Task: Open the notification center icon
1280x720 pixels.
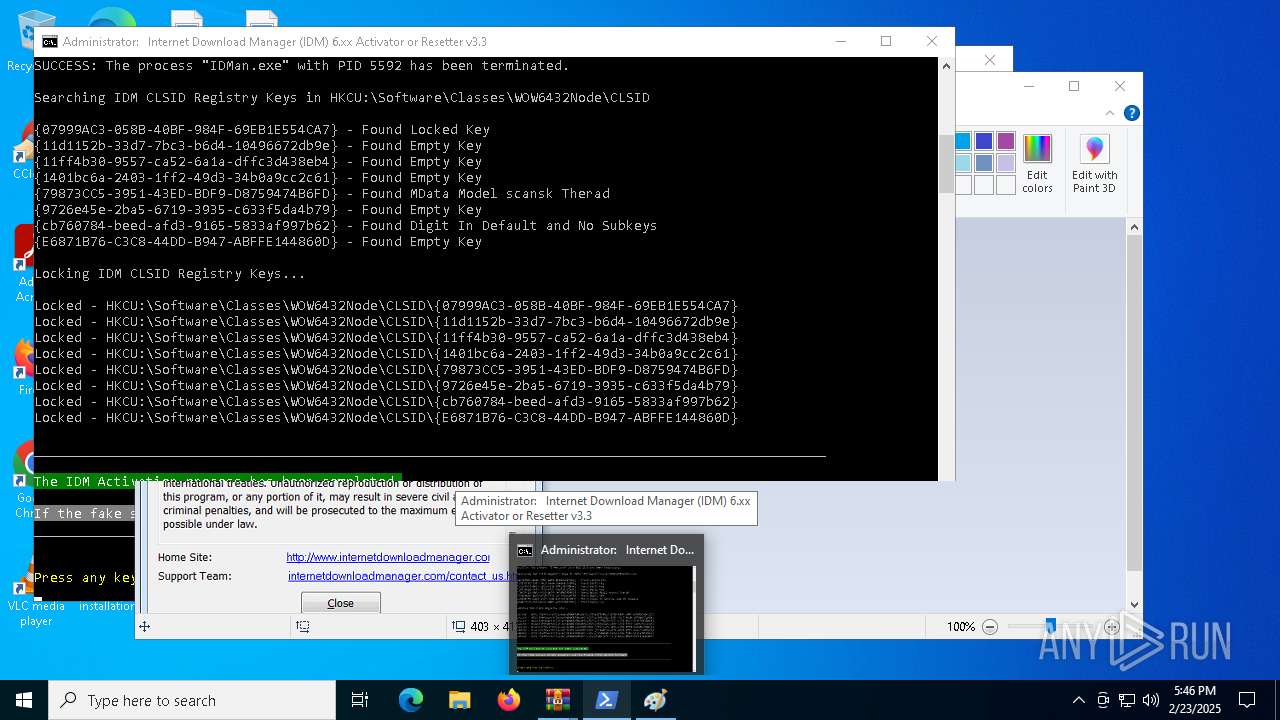Action: 1247,700
